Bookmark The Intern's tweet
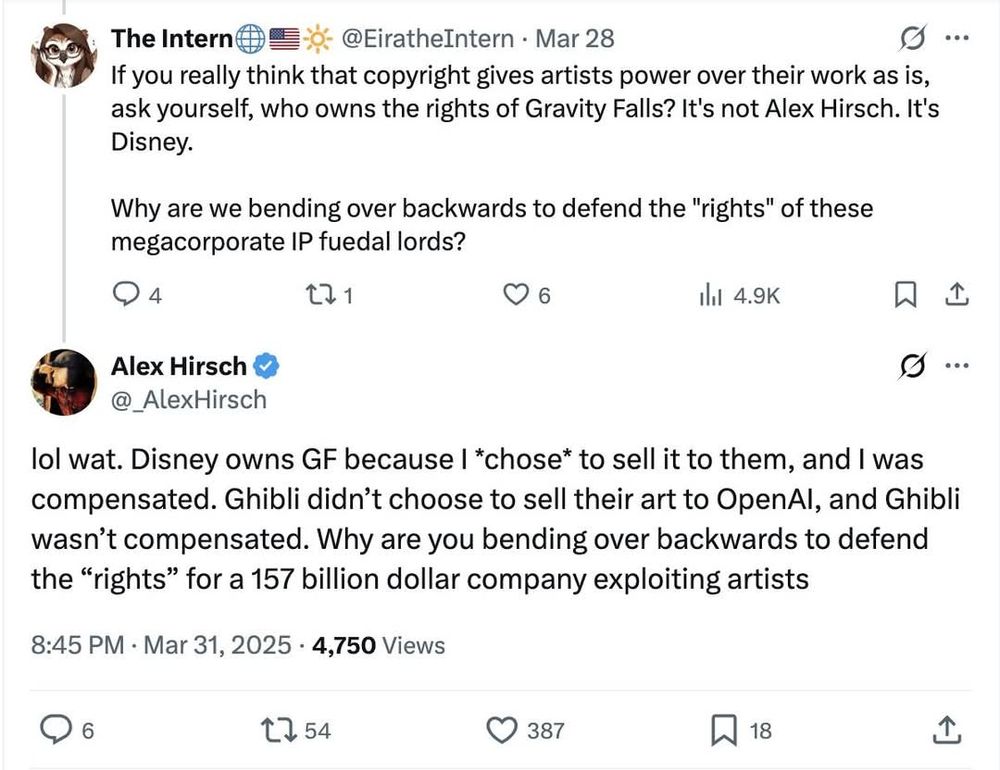This screenshot has width=1000, height=770. (x=905, y=295)
